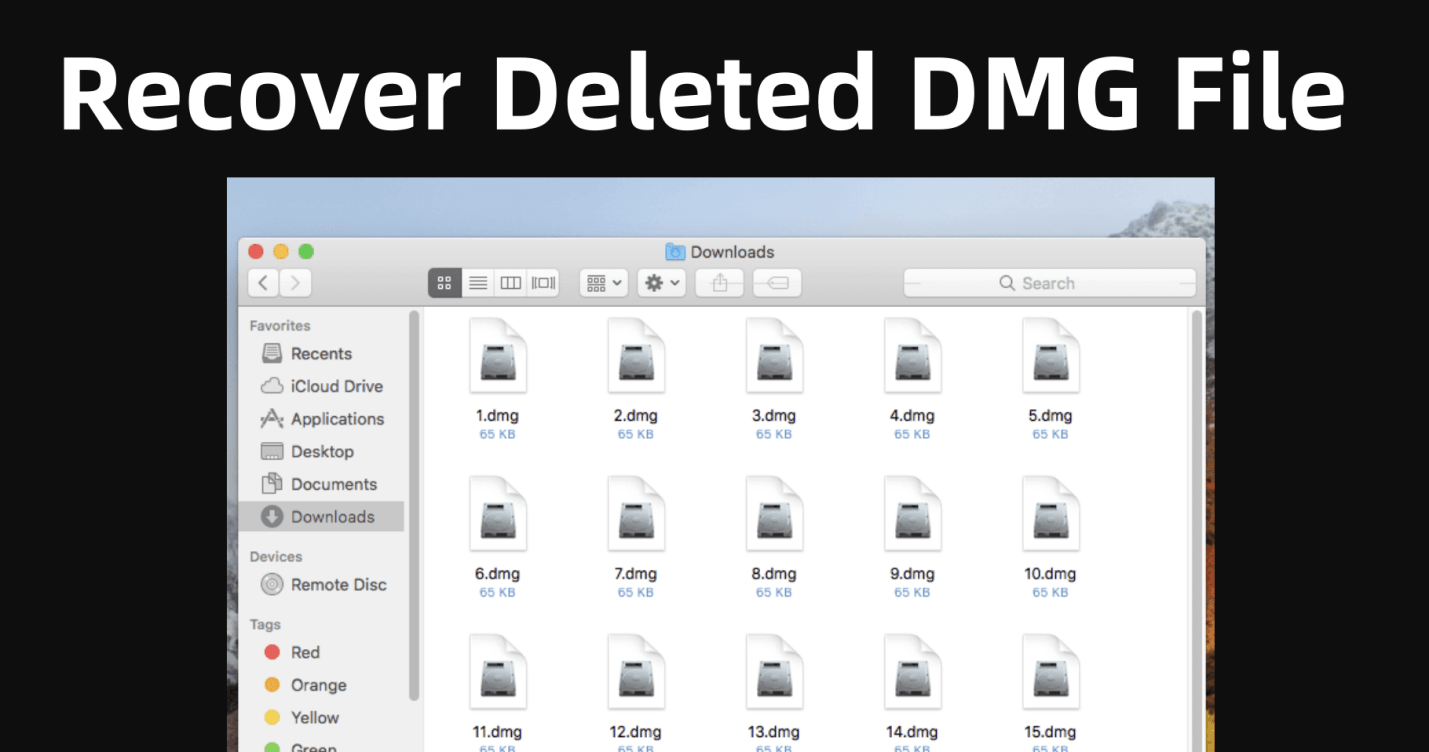The width and height of the screenshot is (1429, 752).
Task: Click the sidebar scrollbar
Action: 414,505
